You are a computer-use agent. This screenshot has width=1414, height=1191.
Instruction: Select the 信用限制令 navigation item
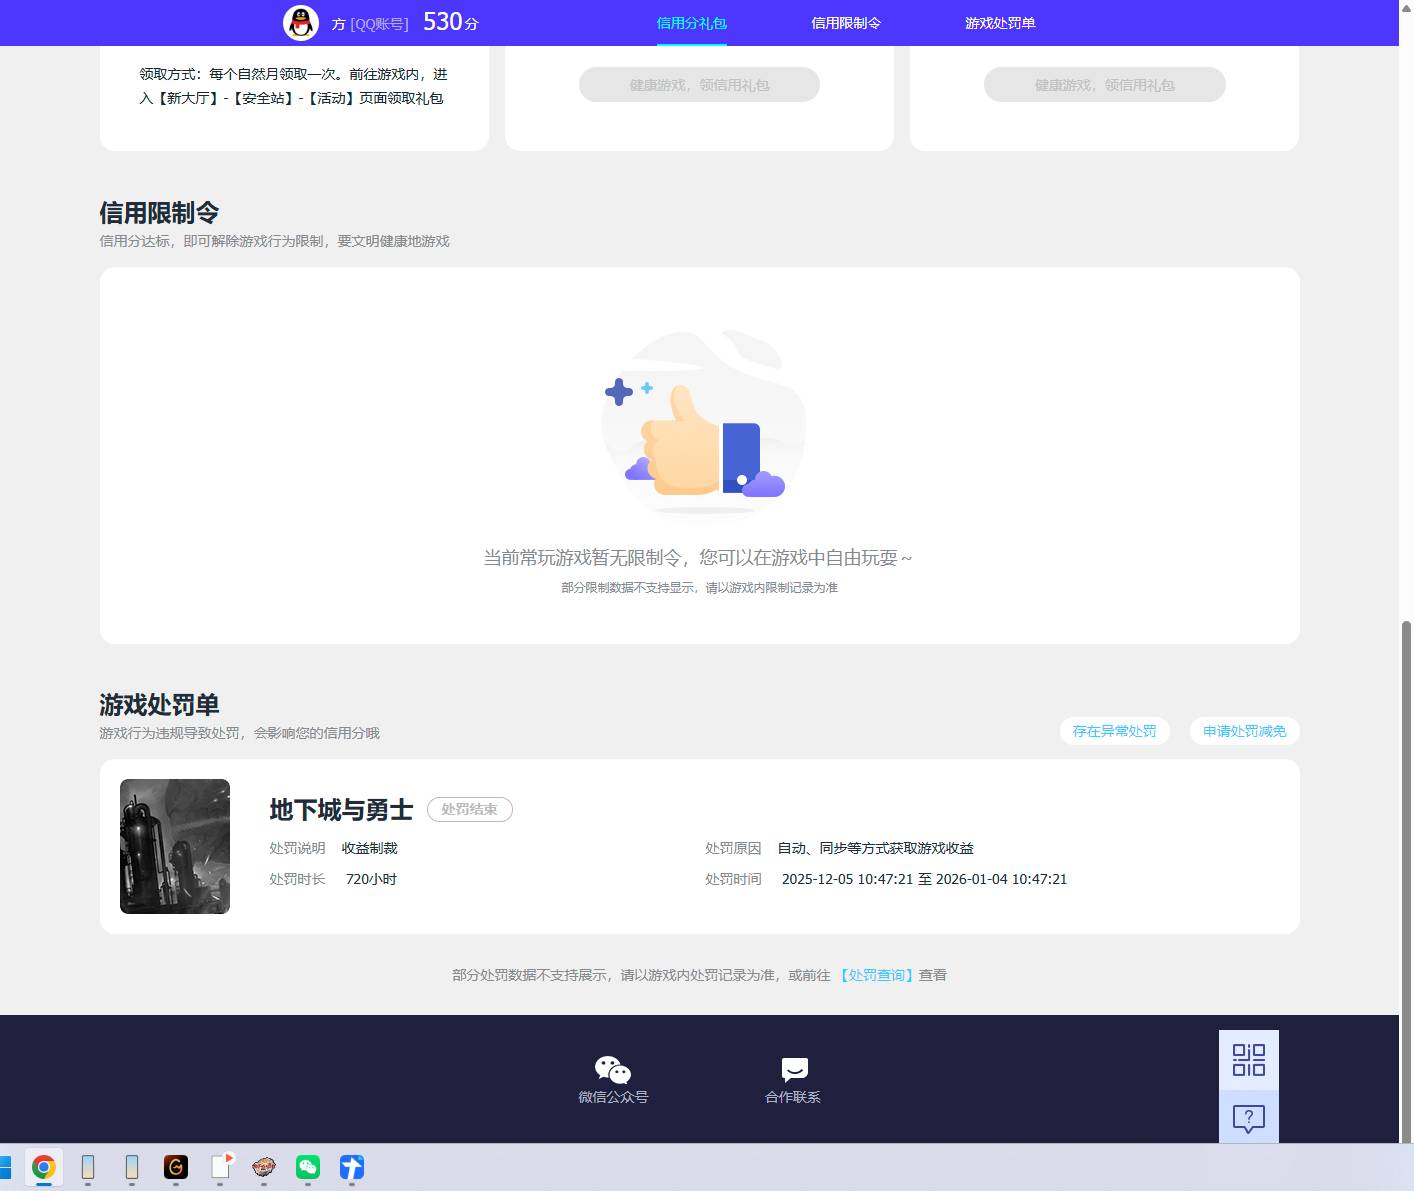[x=846, y=22]
